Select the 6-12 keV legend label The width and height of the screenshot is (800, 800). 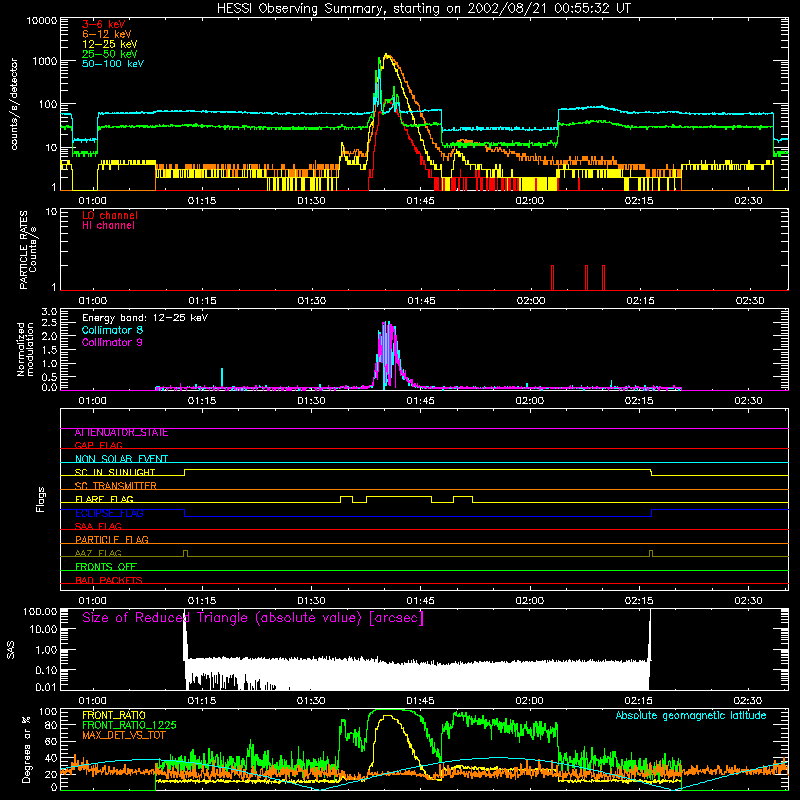[107, 34]
